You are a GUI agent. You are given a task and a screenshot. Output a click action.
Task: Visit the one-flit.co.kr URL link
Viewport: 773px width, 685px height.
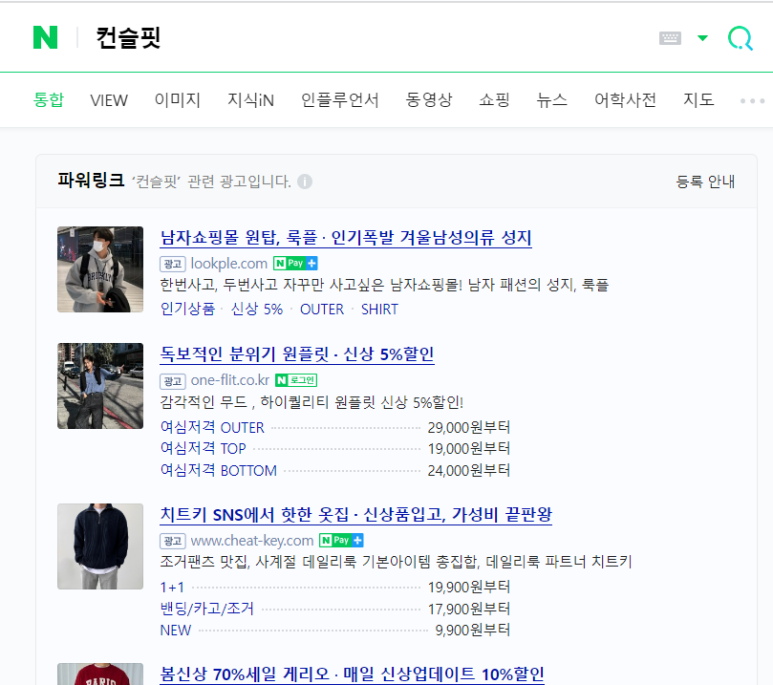(x=230, y=380)
